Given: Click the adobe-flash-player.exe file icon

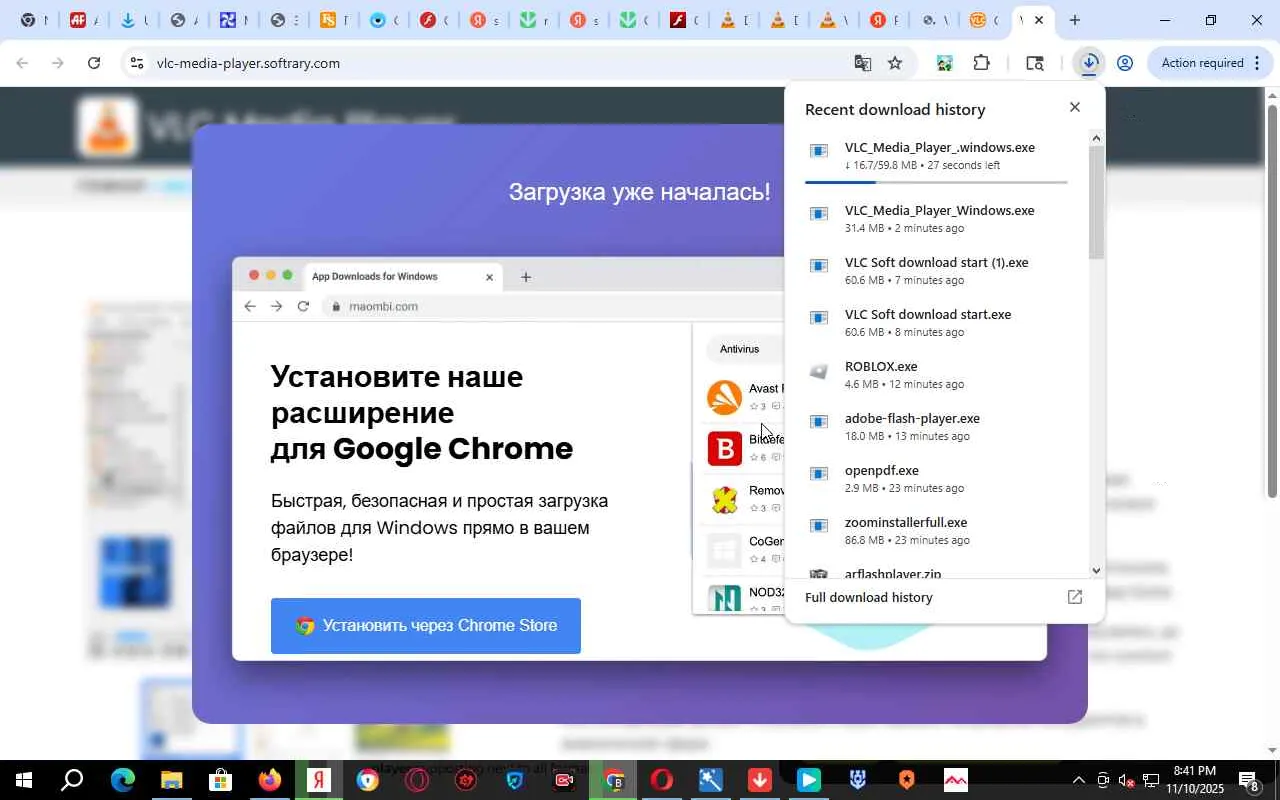Looking at the screenshot, I should (819, 422).
